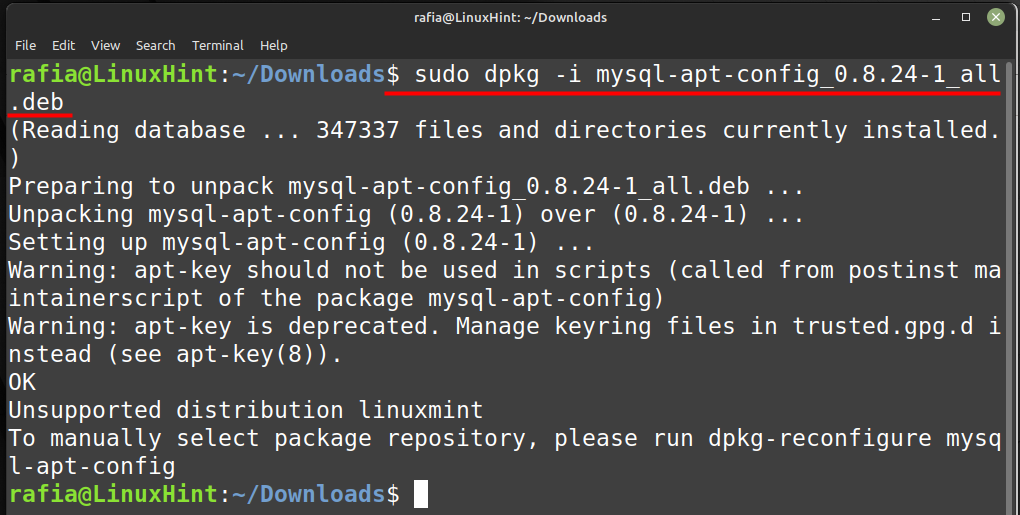Click the terminal vertical scrollbar
The width and height of the screenshot is (1020, 515).
tap(1010, 286)
